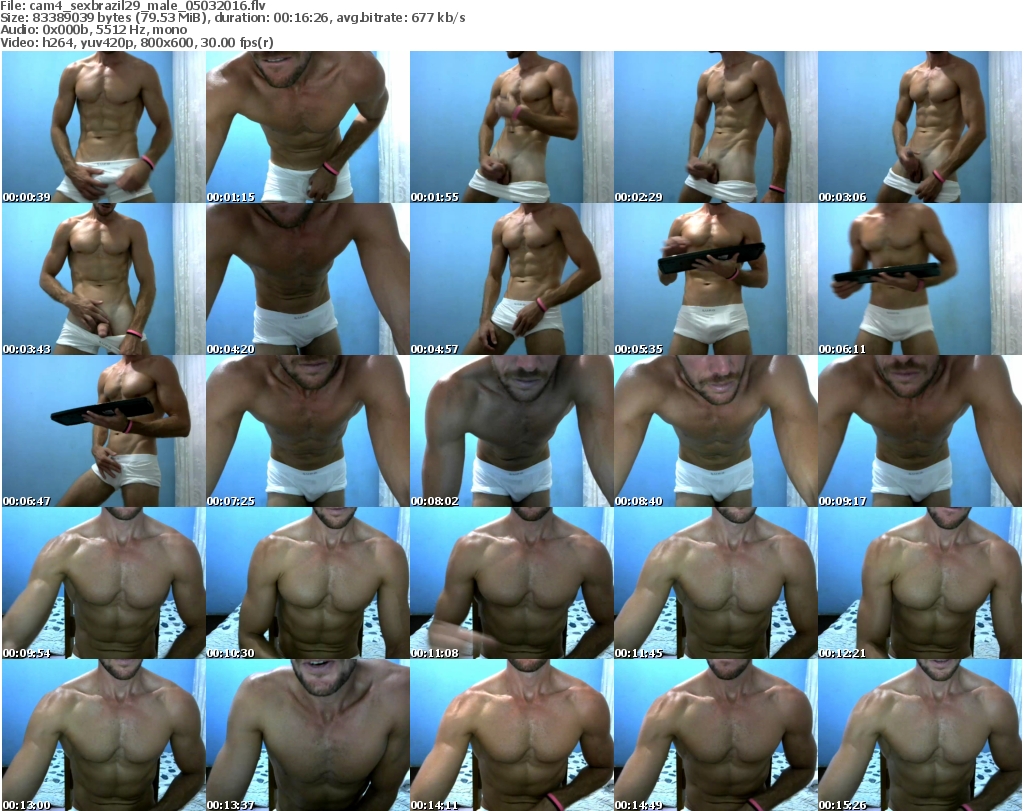Open the frame stamped 00:04:57

pos(512,279)
